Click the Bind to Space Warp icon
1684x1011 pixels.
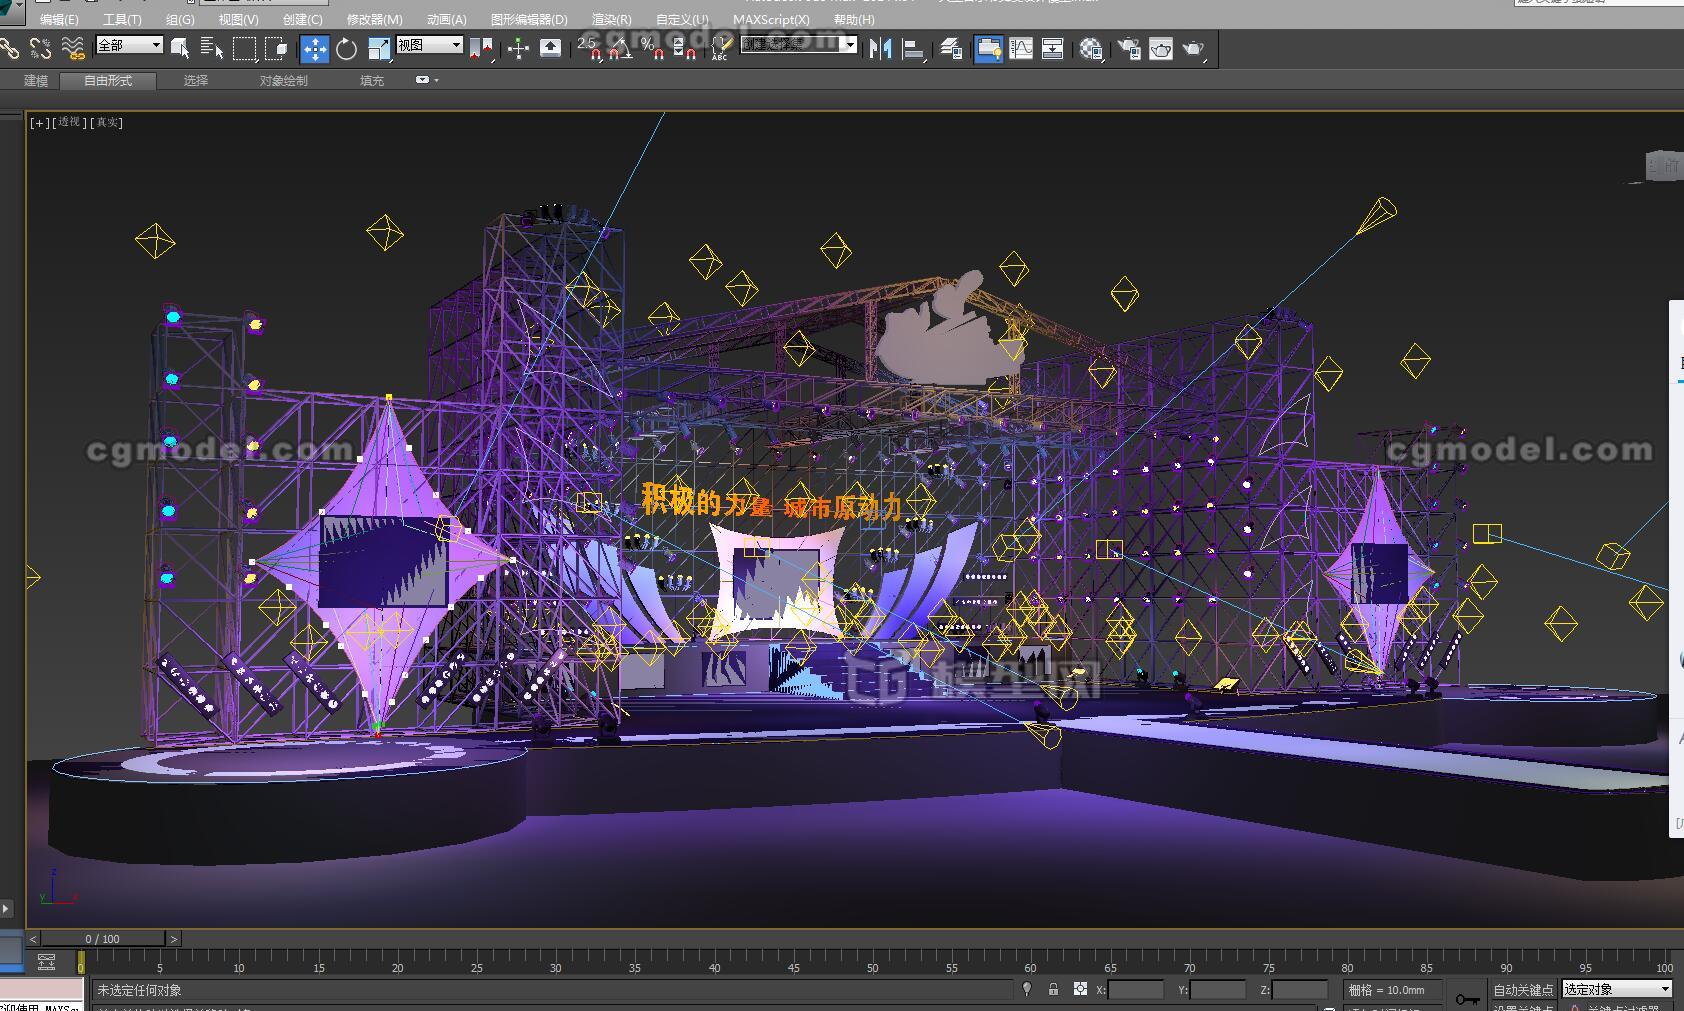pyautogui.click(x=73, y=48)
